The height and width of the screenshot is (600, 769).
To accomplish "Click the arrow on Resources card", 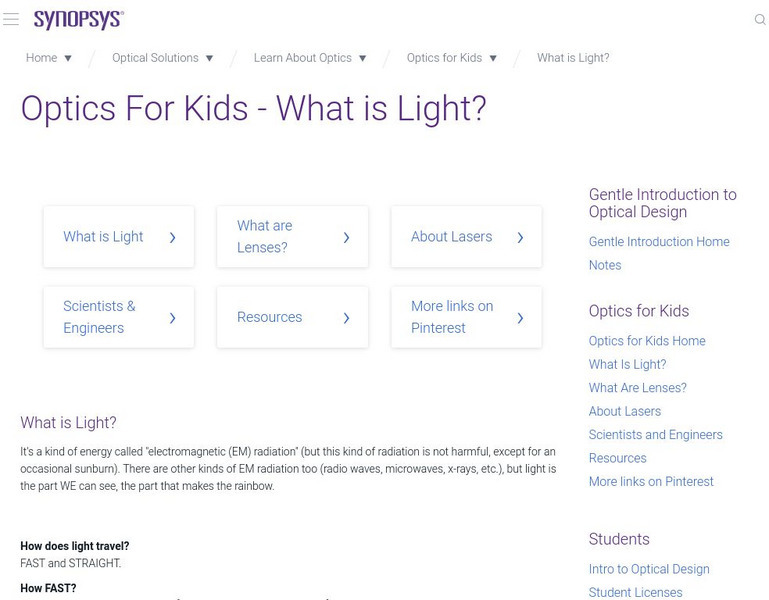I will click(x=346, y=318).
